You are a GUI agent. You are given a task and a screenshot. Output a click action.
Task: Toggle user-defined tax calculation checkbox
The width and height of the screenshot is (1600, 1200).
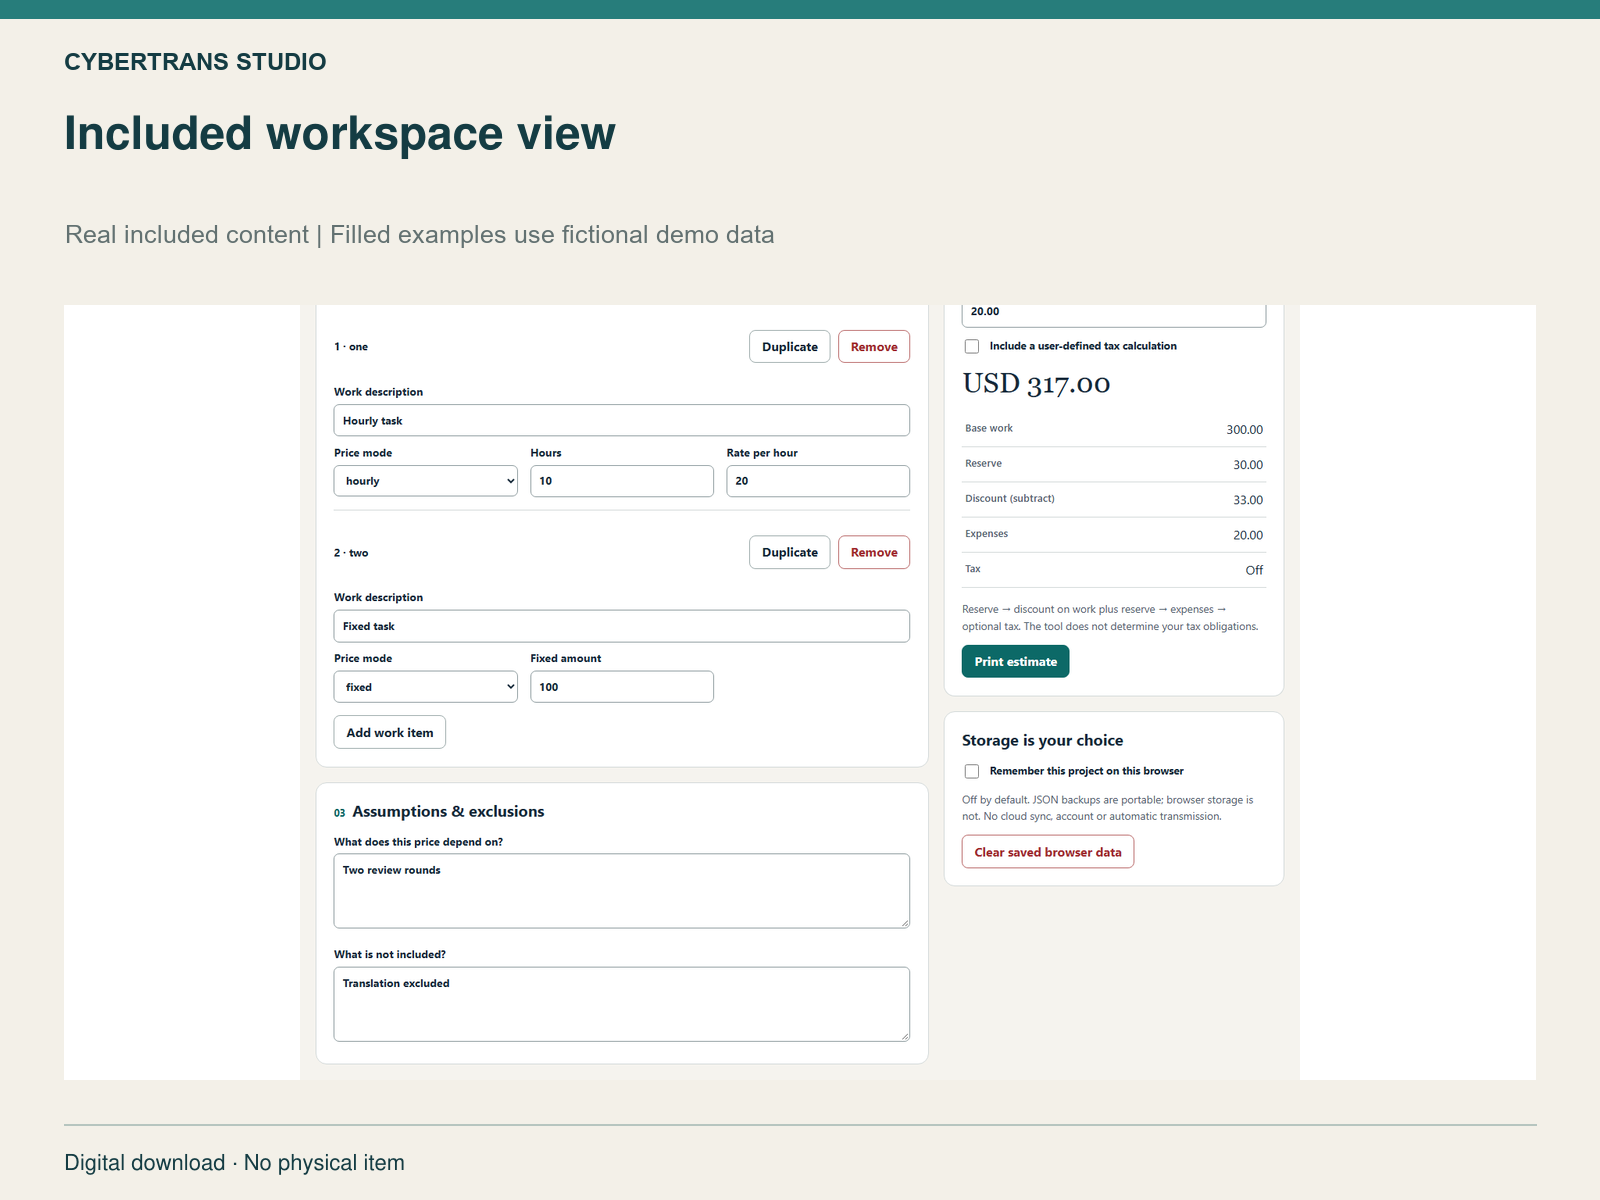(971, 346)
